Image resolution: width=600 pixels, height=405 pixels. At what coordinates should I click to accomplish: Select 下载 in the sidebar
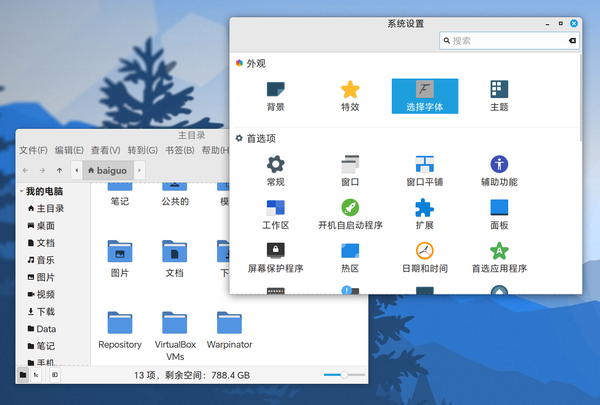pos(41,312)
